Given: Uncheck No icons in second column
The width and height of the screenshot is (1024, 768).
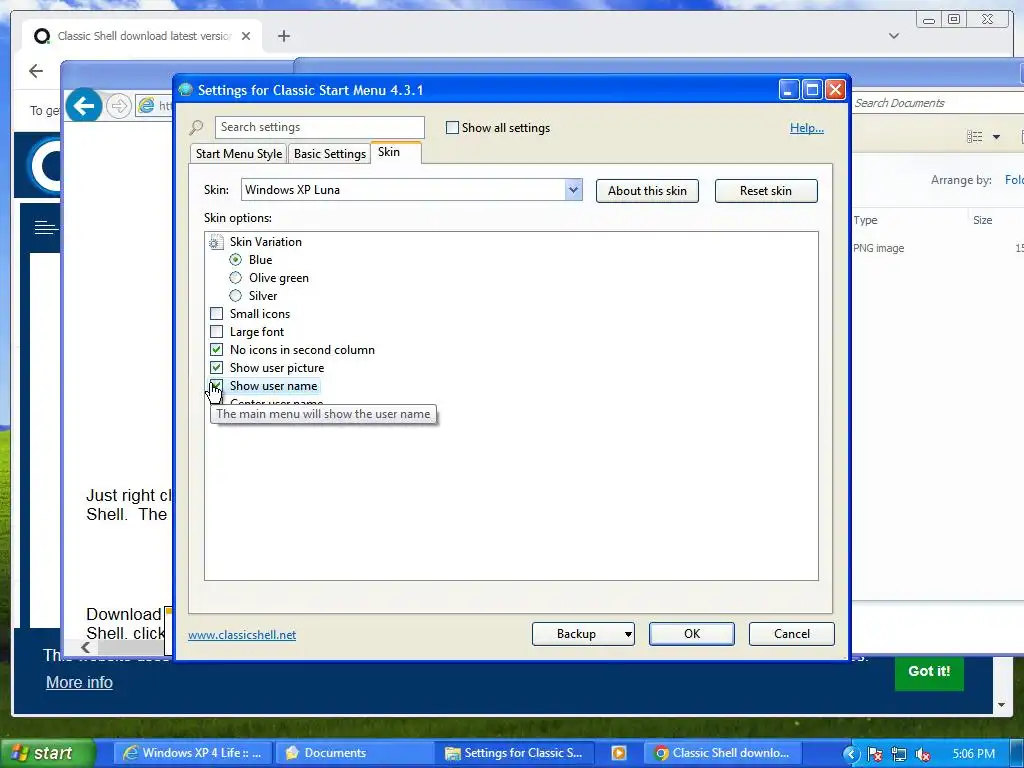Looking at the screenshot, I should click(x=217, y=349).
